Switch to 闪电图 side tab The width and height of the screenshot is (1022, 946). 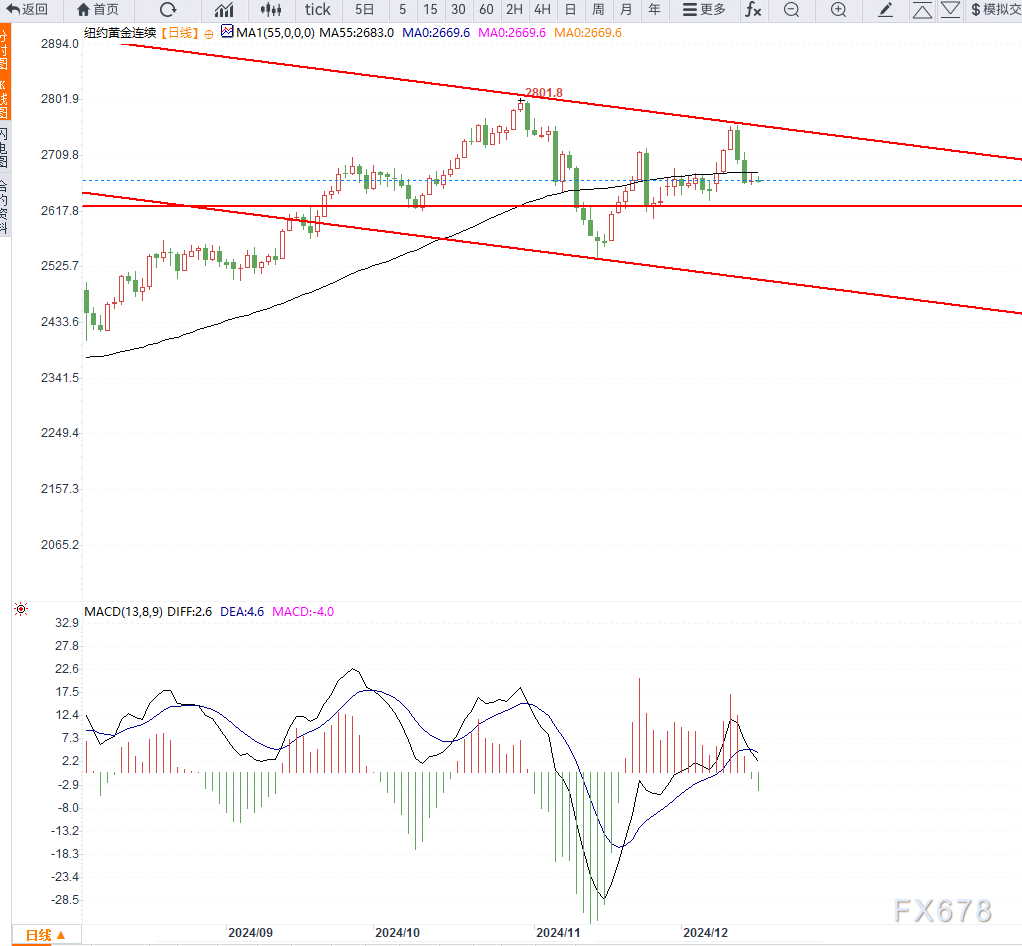coord(5,146)
